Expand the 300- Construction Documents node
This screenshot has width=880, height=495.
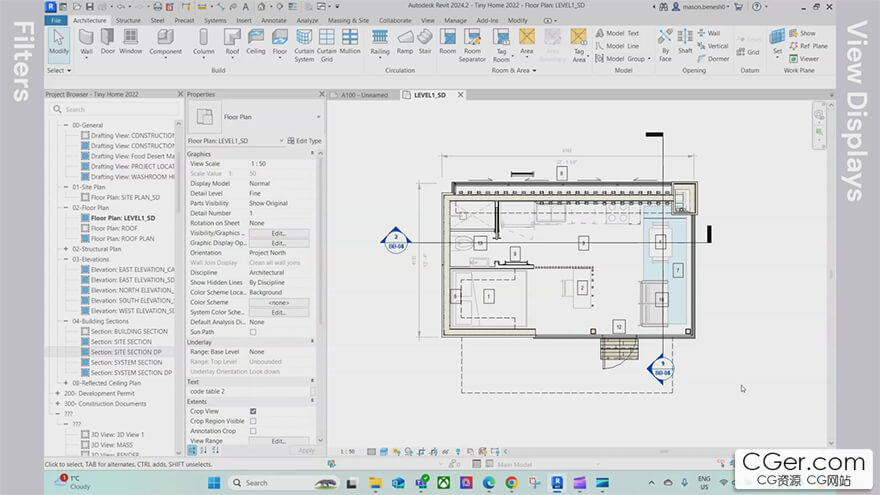(x=57, y=404)
